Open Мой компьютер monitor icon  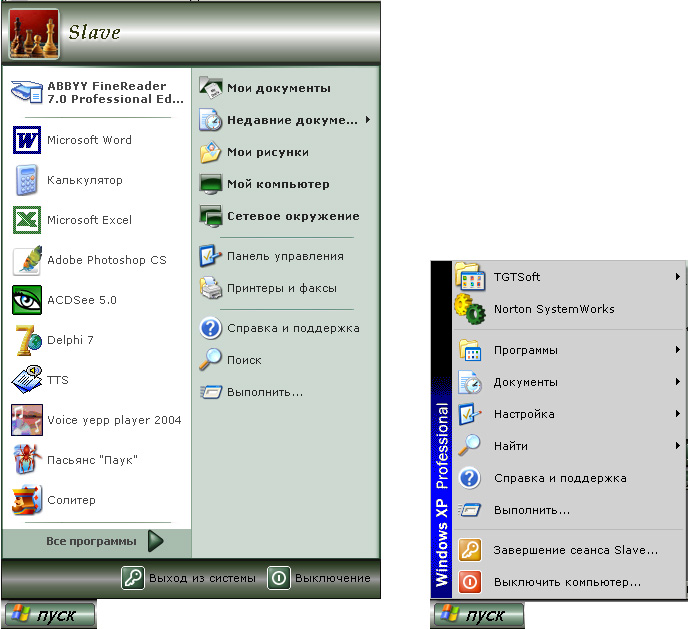(210, 184)
